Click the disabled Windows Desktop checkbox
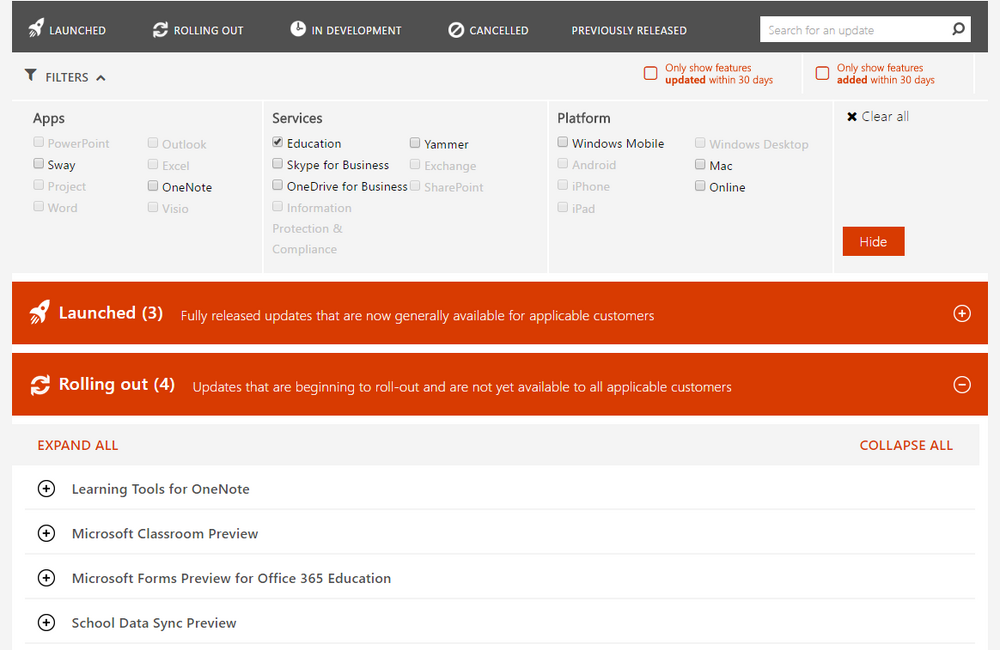This screenshot has height=650, width=1000. 700,143
